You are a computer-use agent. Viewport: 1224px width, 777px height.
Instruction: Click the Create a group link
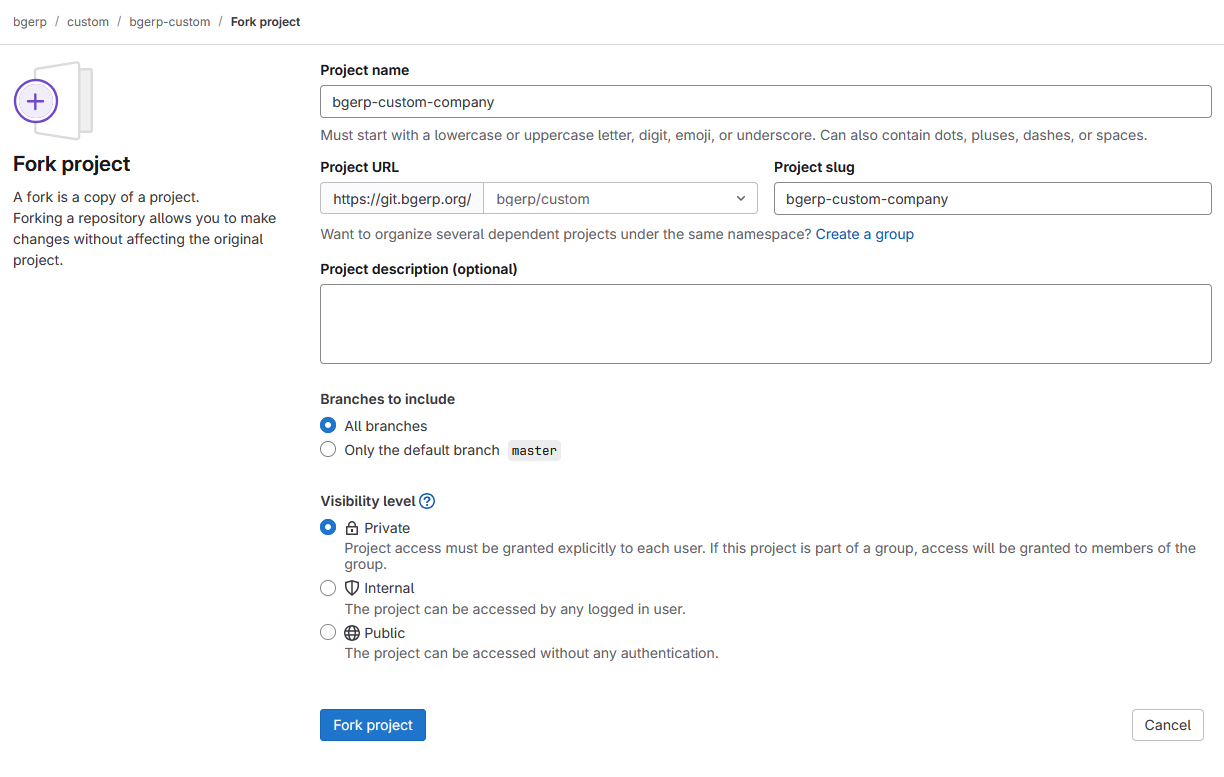(x=864, y=233)
